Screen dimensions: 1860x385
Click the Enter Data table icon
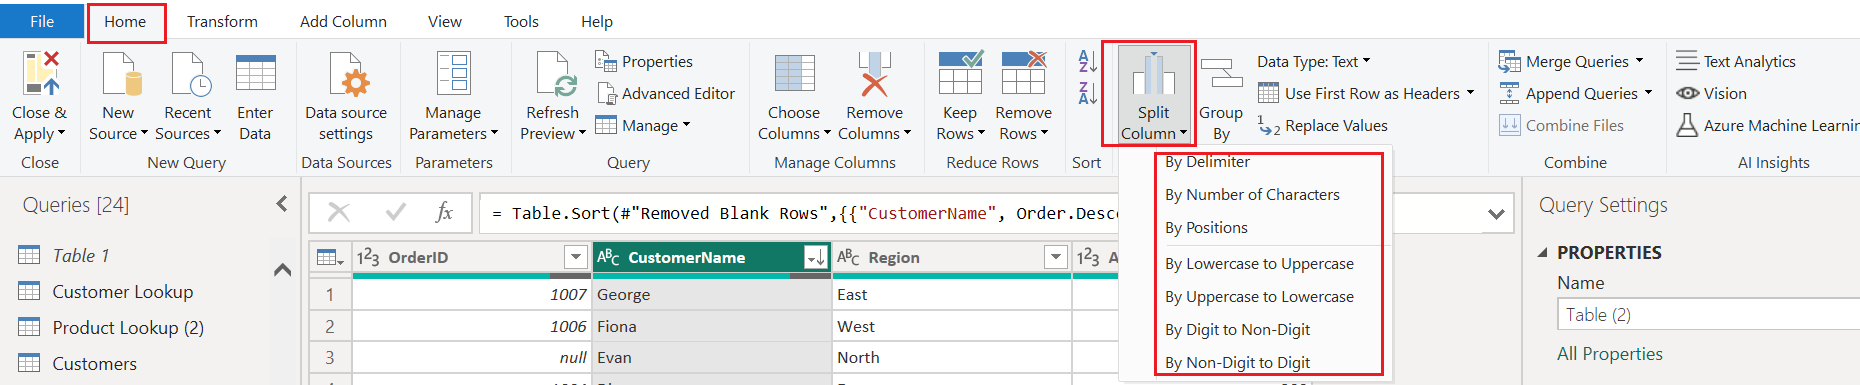coord(255,74)
